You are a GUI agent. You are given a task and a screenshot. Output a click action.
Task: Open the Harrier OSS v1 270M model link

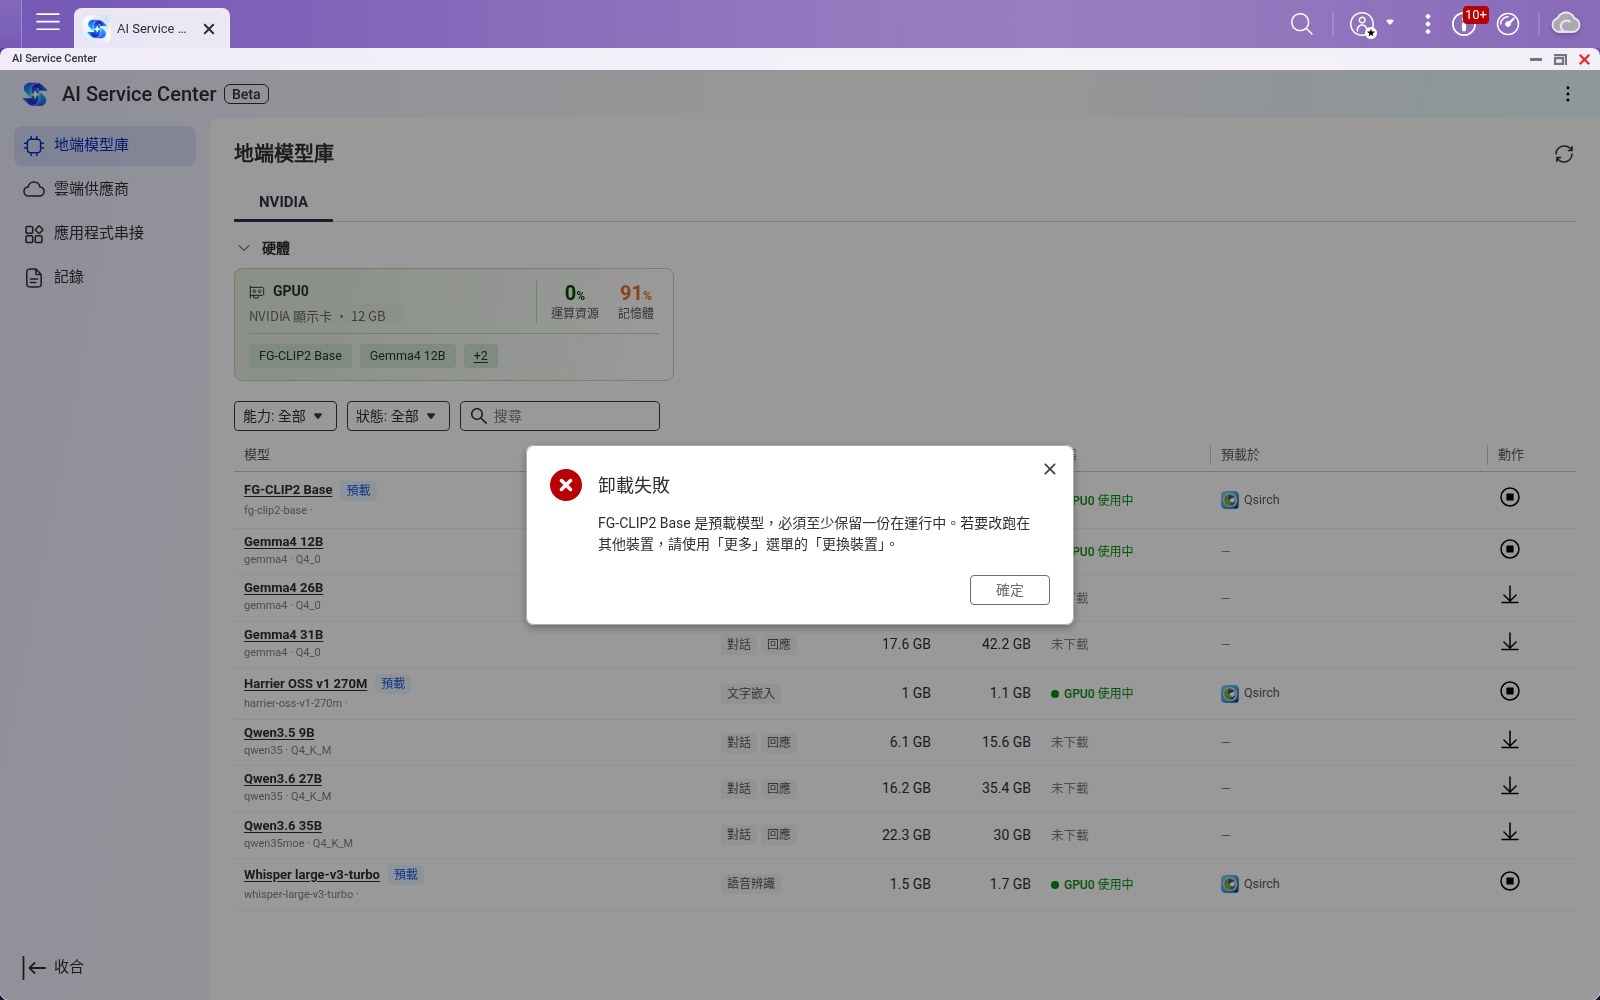click(305, 684)
